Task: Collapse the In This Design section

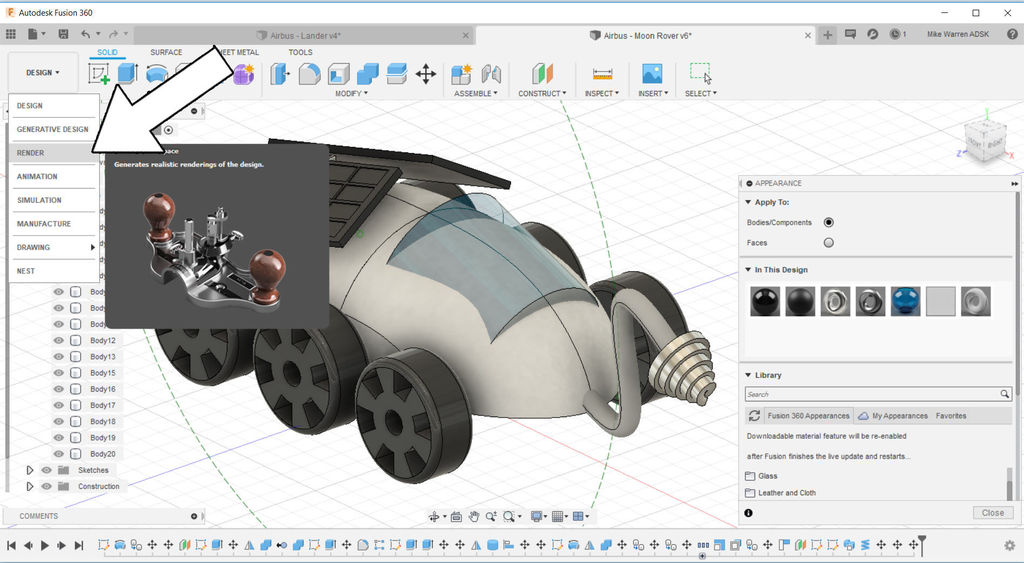Action: point(747,270)
